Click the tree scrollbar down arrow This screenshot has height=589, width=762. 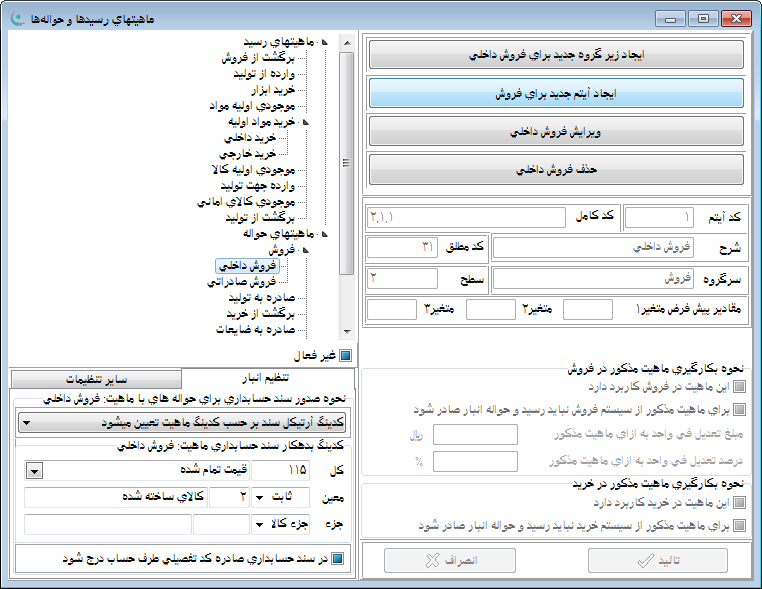(x=347, y=331)
